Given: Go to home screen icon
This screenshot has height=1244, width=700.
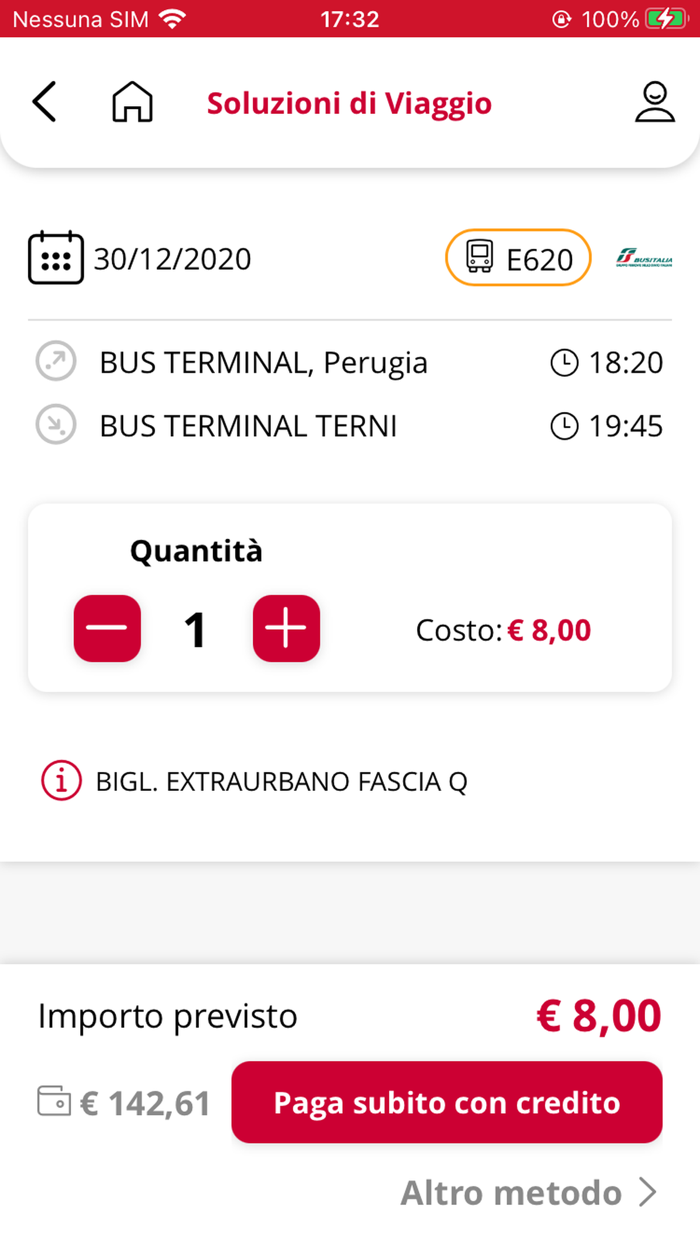Looking at the screenshot, I should (x=132, y=103).
